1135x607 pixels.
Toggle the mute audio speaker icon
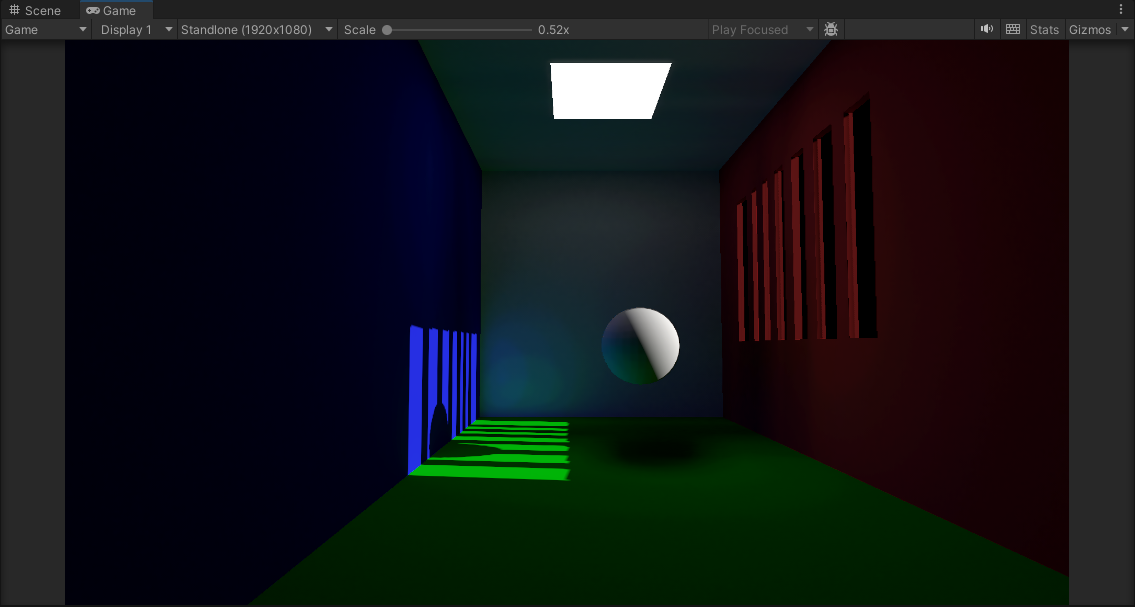tap(987, 30)
